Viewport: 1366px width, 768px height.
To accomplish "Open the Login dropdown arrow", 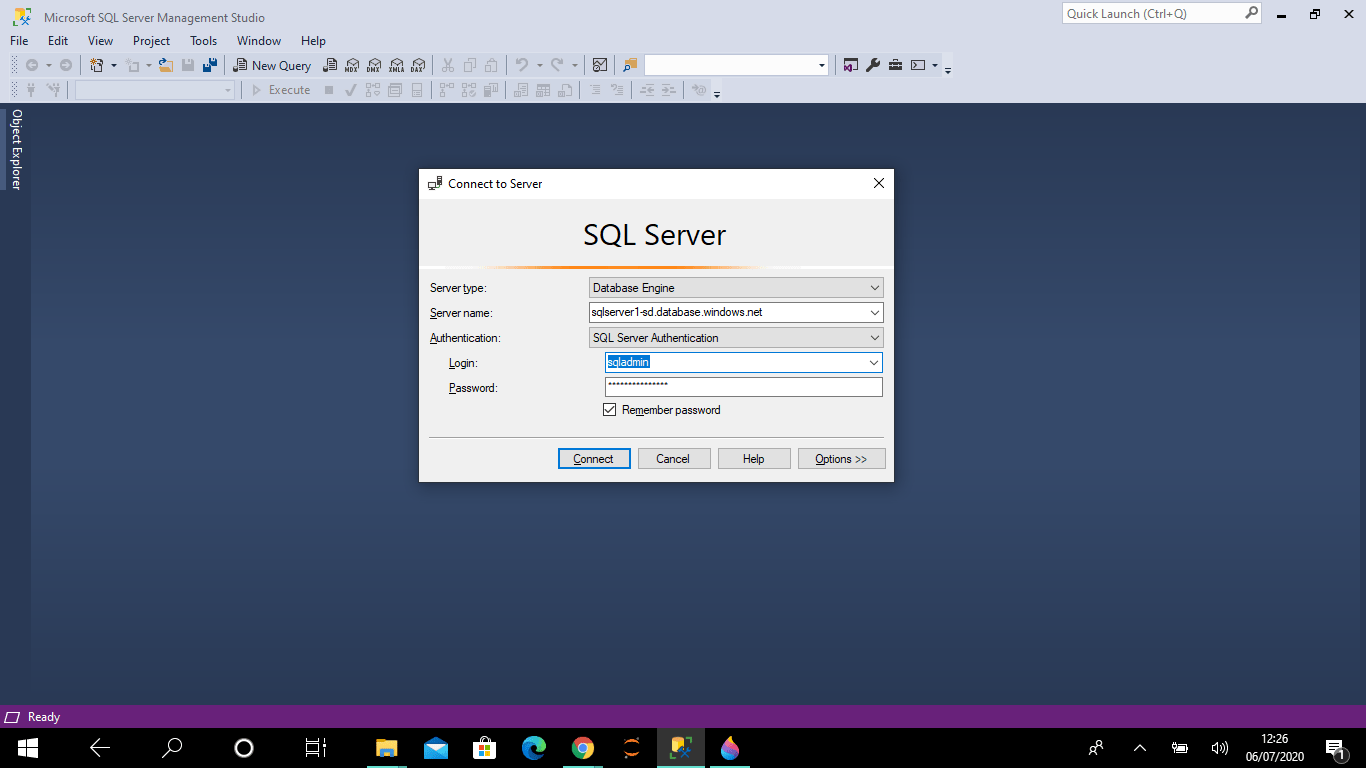I will click(874, 363).
